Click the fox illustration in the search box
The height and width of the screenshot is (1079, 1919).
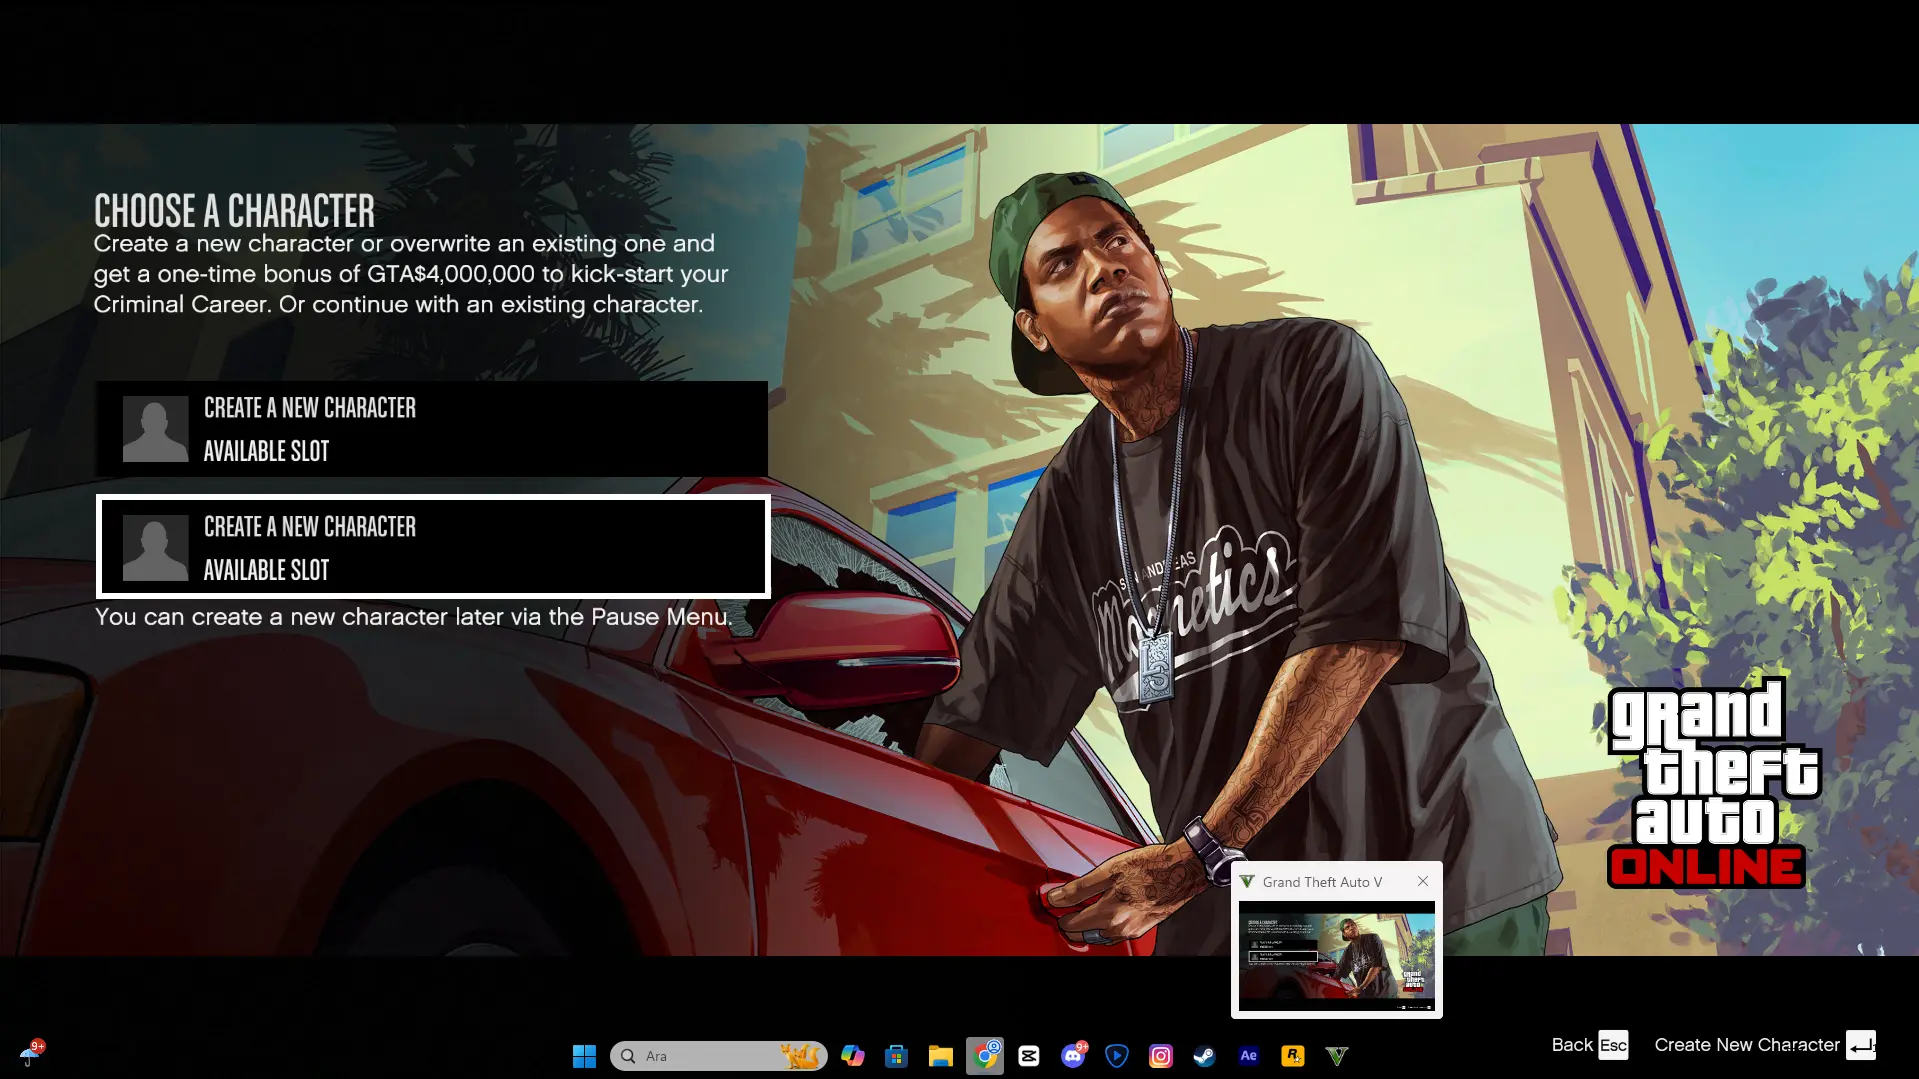click(800, 1055)
